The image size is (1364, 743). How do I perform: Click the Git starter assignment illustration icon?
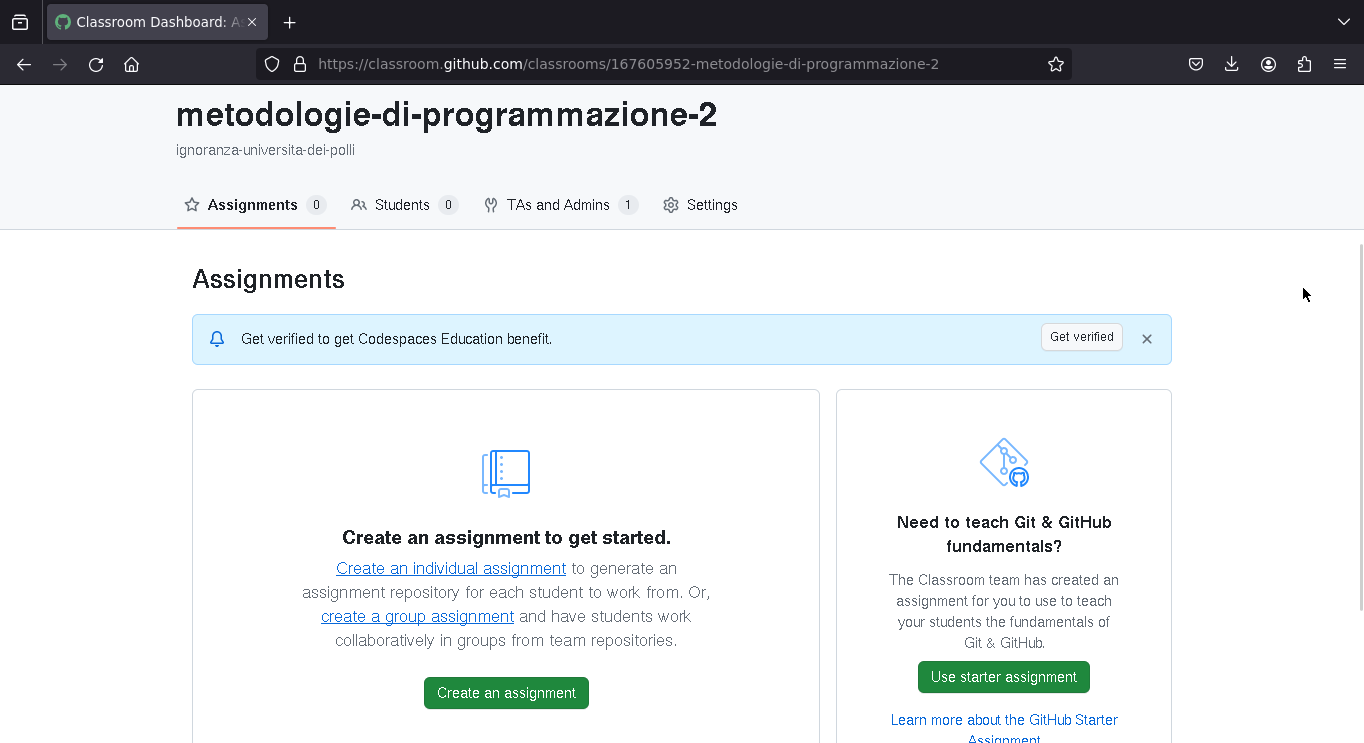tap(1004, 462)
